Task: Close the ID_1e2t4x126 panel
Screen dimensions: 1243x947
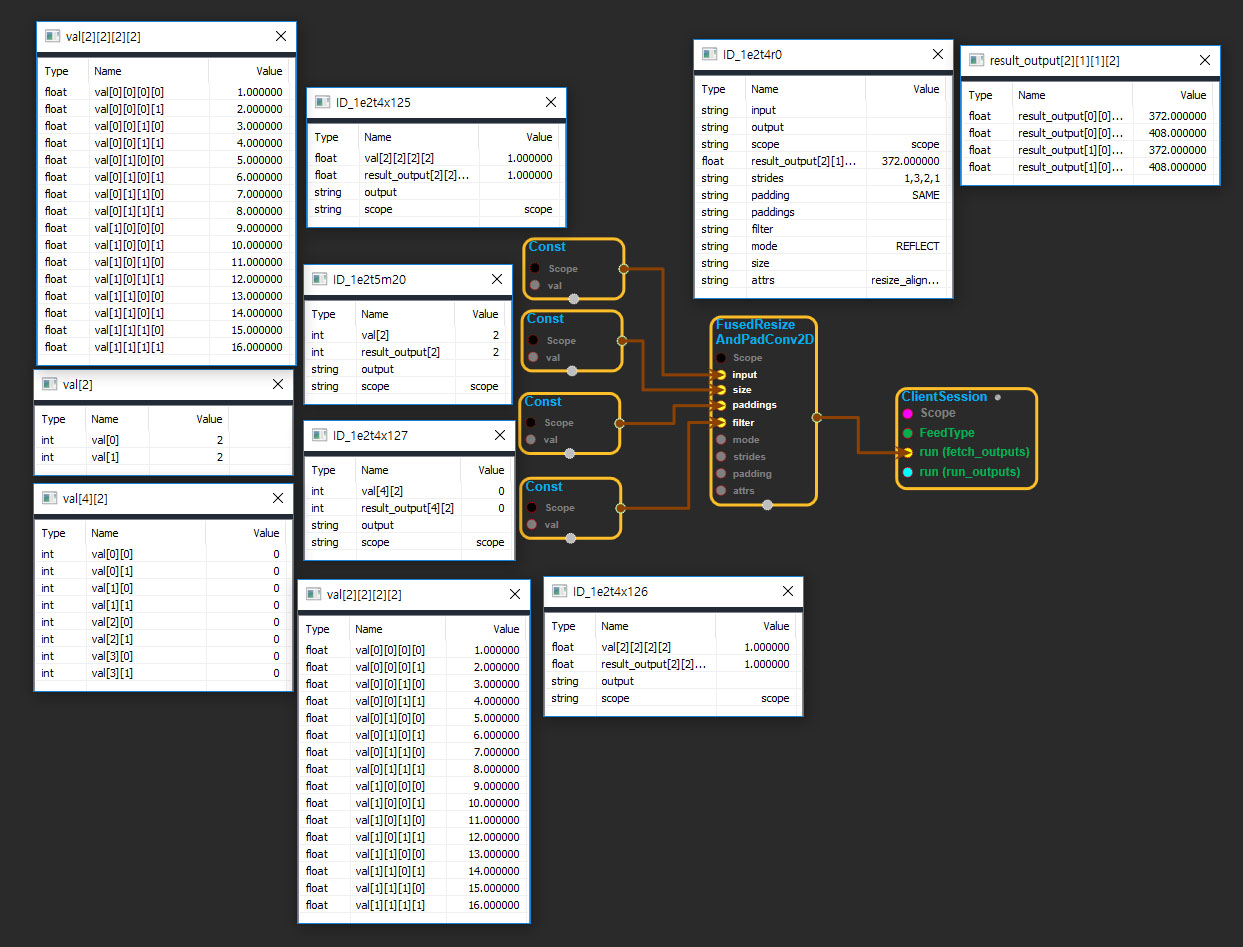Action: pyautogui.click(x=786, y=592)
